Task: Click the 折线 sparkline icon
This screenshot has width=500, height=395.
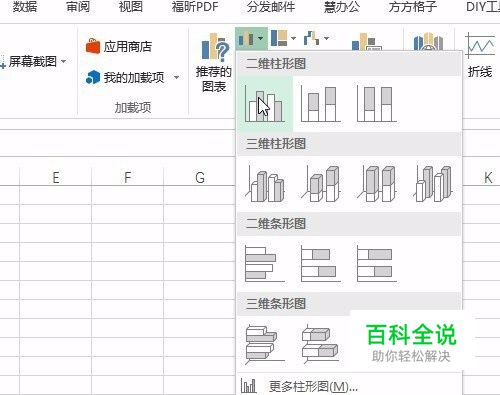Action: (x=480, y=55)
